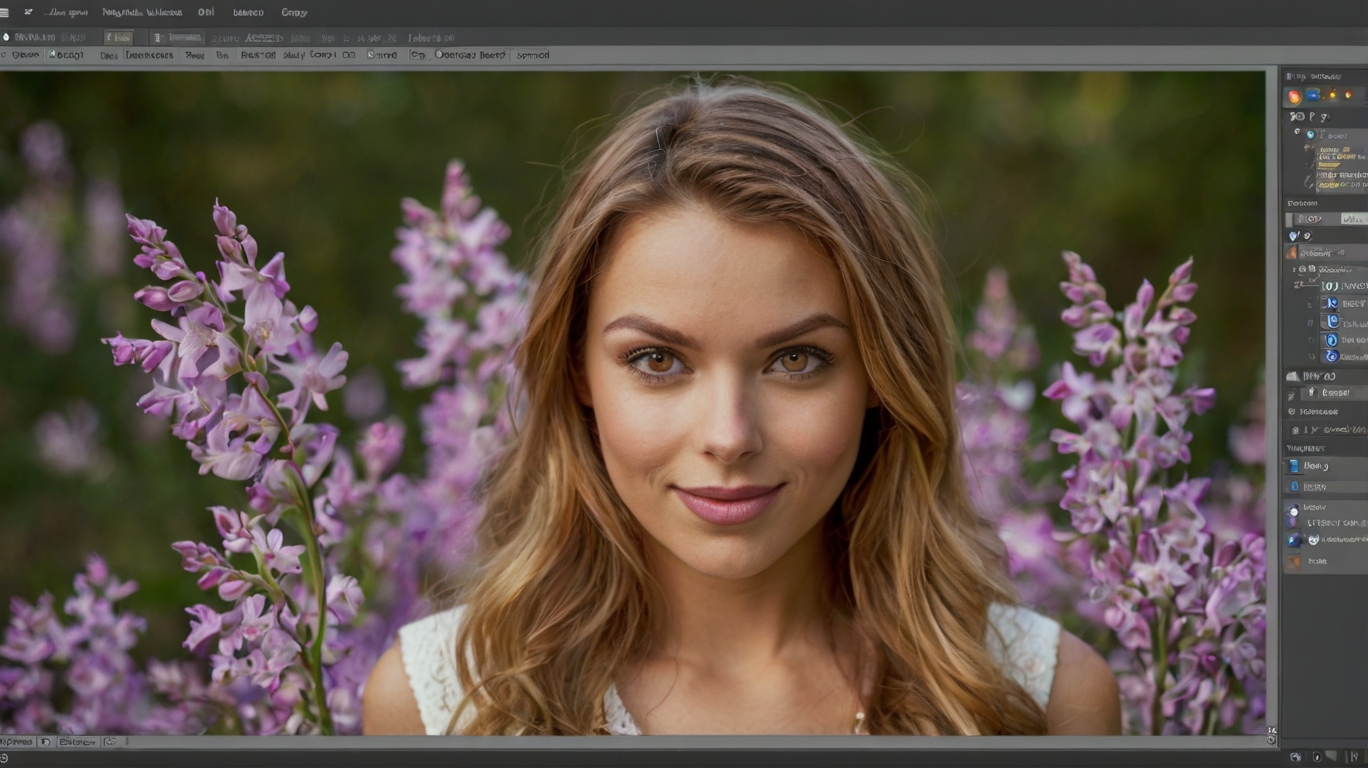Click the red-orange round icon in right panel
1368x768 pixels.
(1294, 96)
